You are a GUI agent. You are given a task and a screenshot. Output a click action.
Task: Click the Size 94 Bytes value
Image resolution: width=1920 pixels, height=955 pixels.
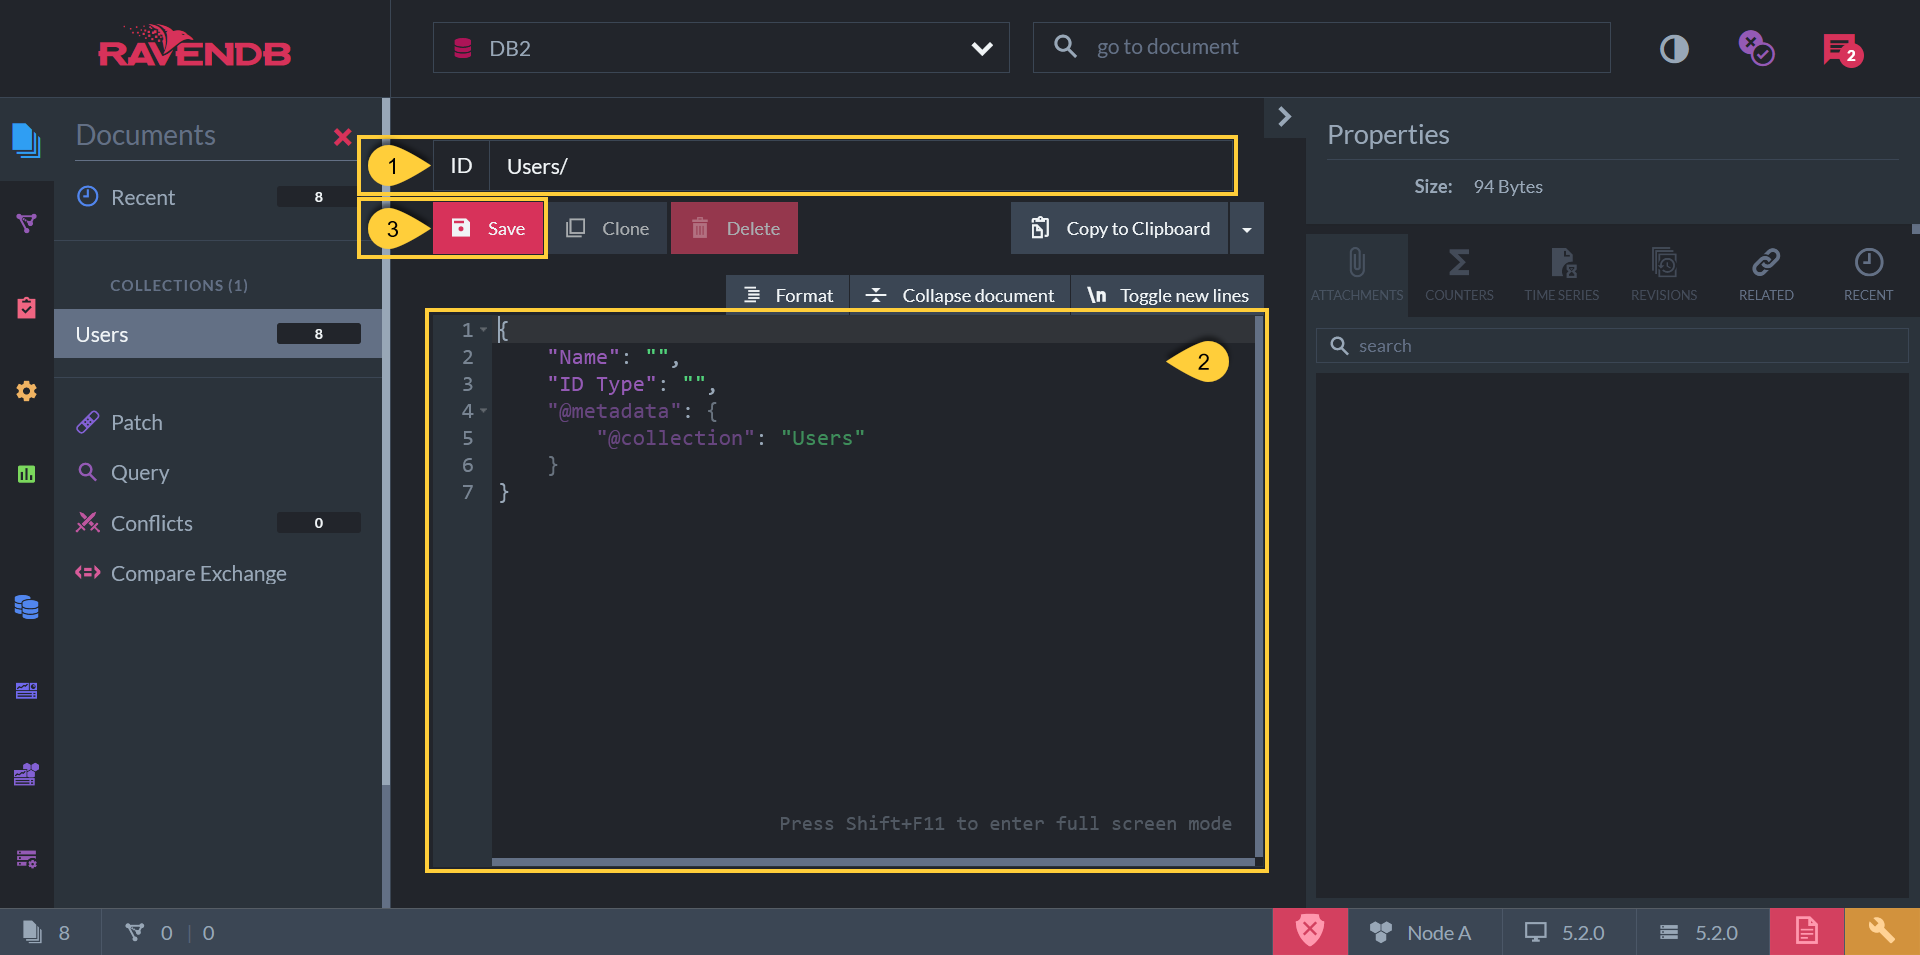point(1508,187)
